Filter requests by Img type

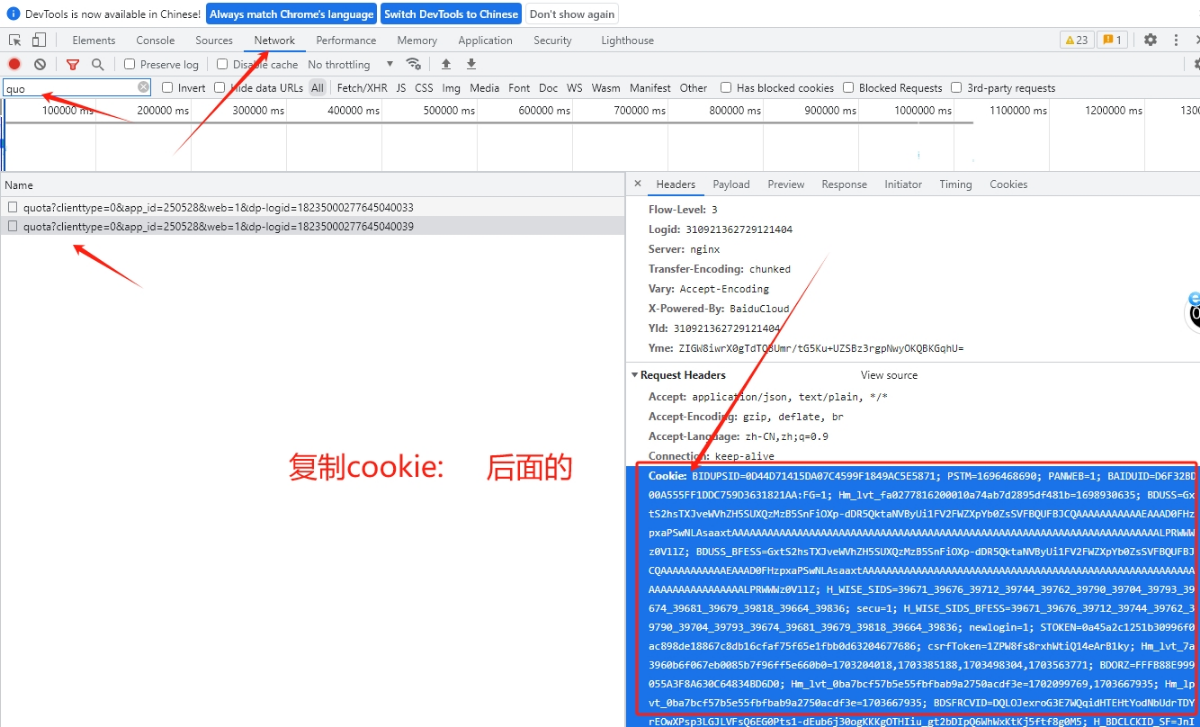[451, 88]
